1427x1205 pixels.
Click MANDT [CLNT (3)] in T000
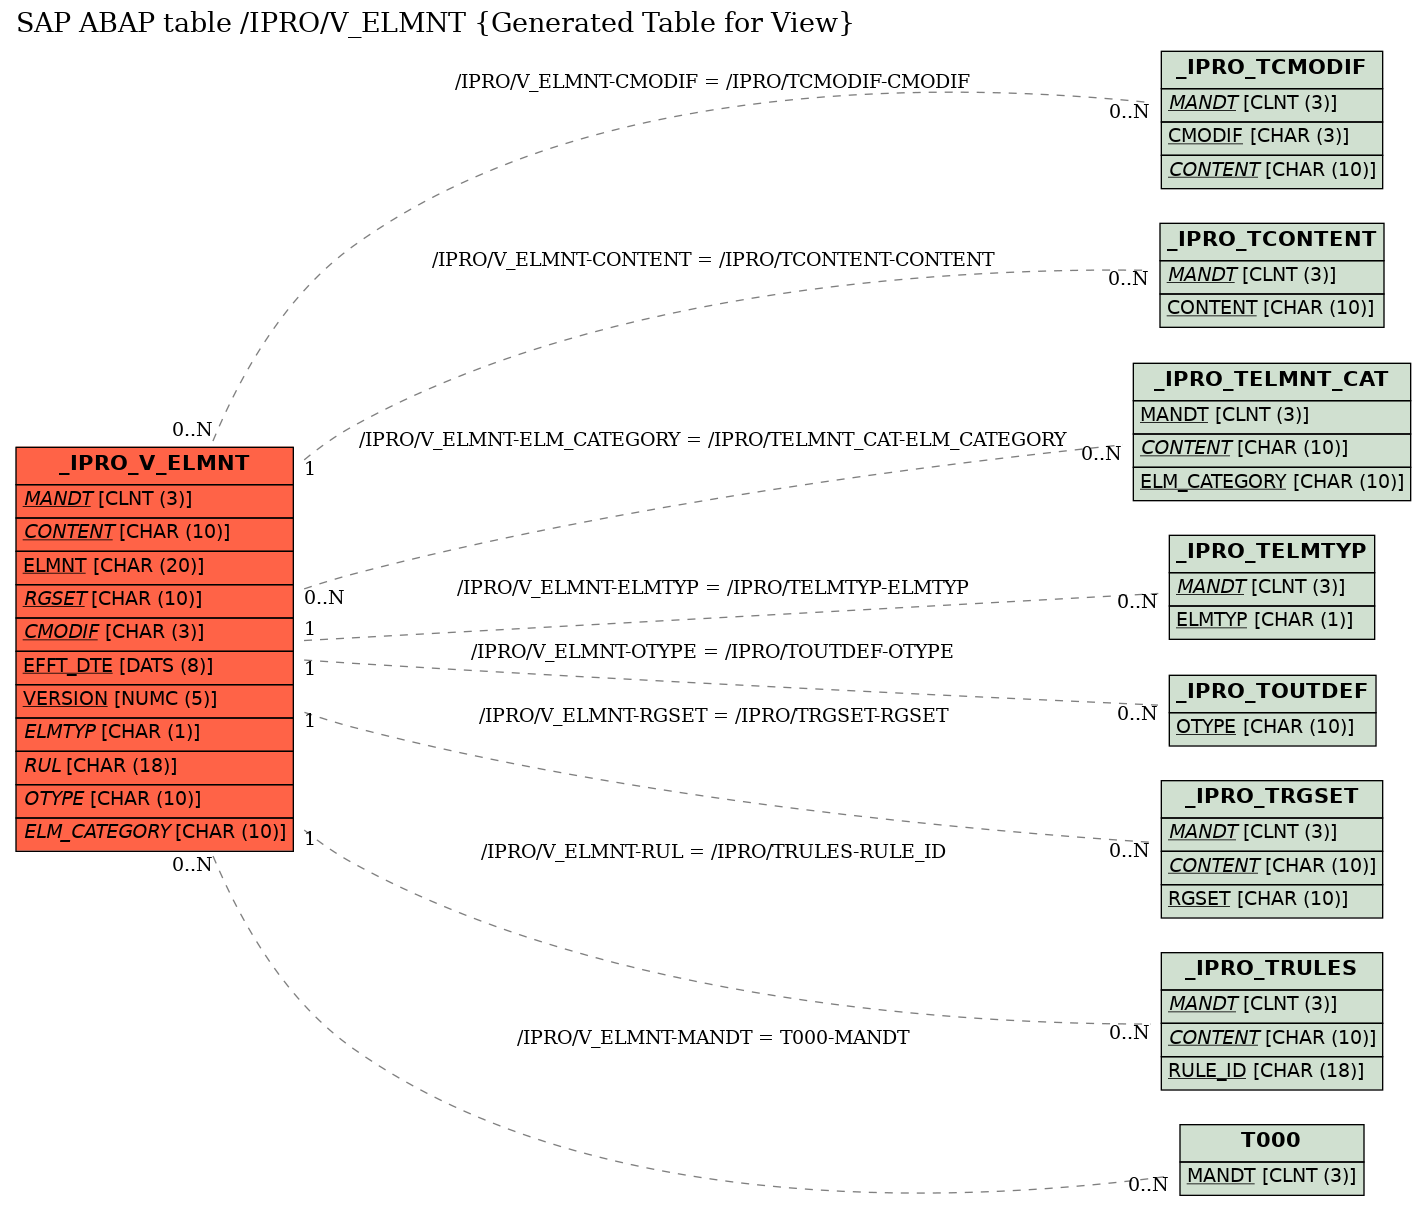click(1272, 1177)
